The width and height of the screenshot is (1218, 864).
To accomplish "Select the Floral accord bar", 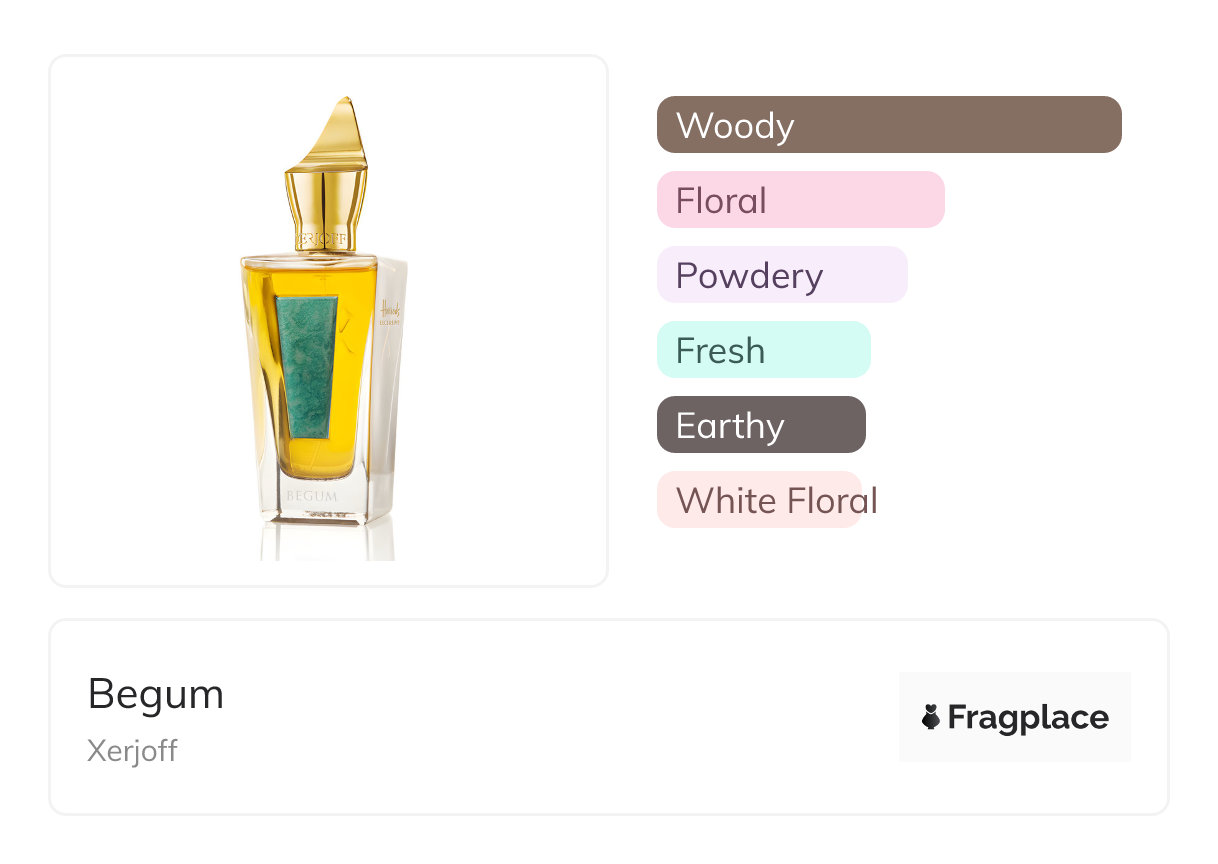I will pos(801,200).
